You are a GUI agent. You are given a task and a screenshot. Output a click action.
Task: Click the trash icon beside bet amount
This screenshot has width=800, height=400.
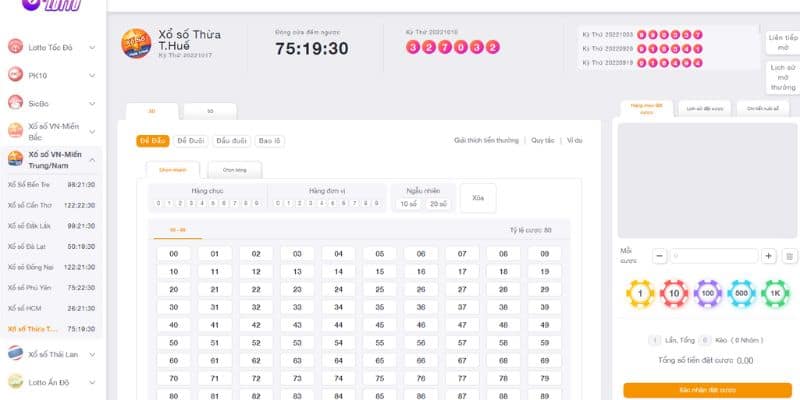pos(789,256)
